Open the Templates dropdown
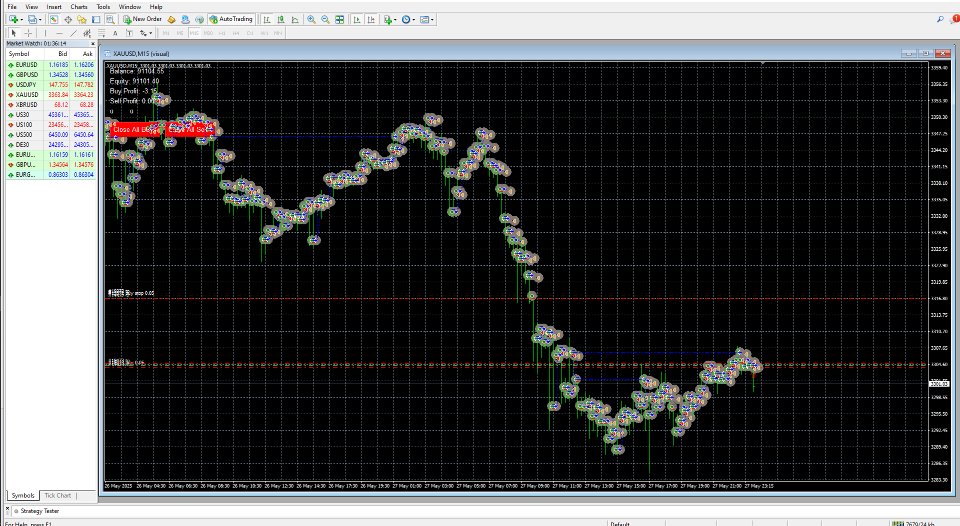960x526 pixels. pos(432,20)
